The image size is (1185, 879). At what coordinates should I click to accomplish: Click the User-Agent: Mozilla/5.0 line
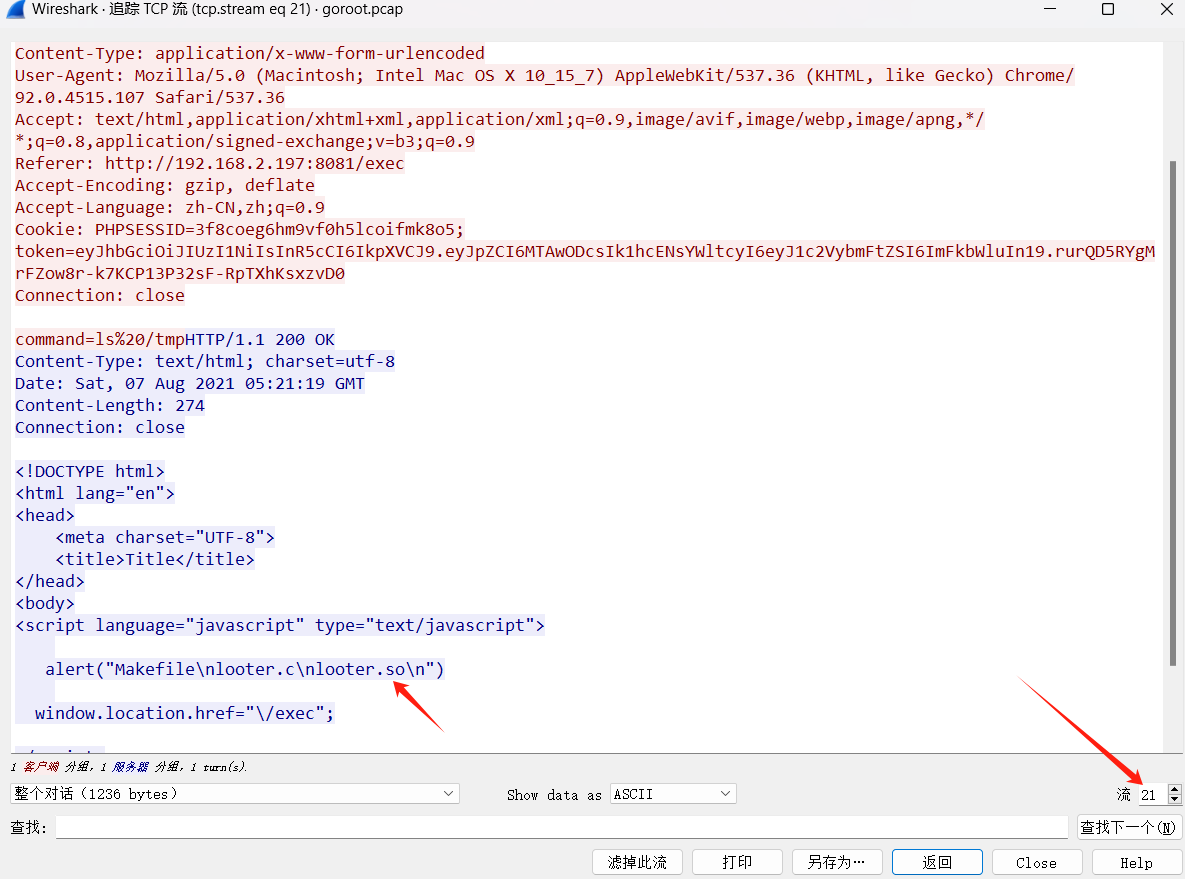544,76
